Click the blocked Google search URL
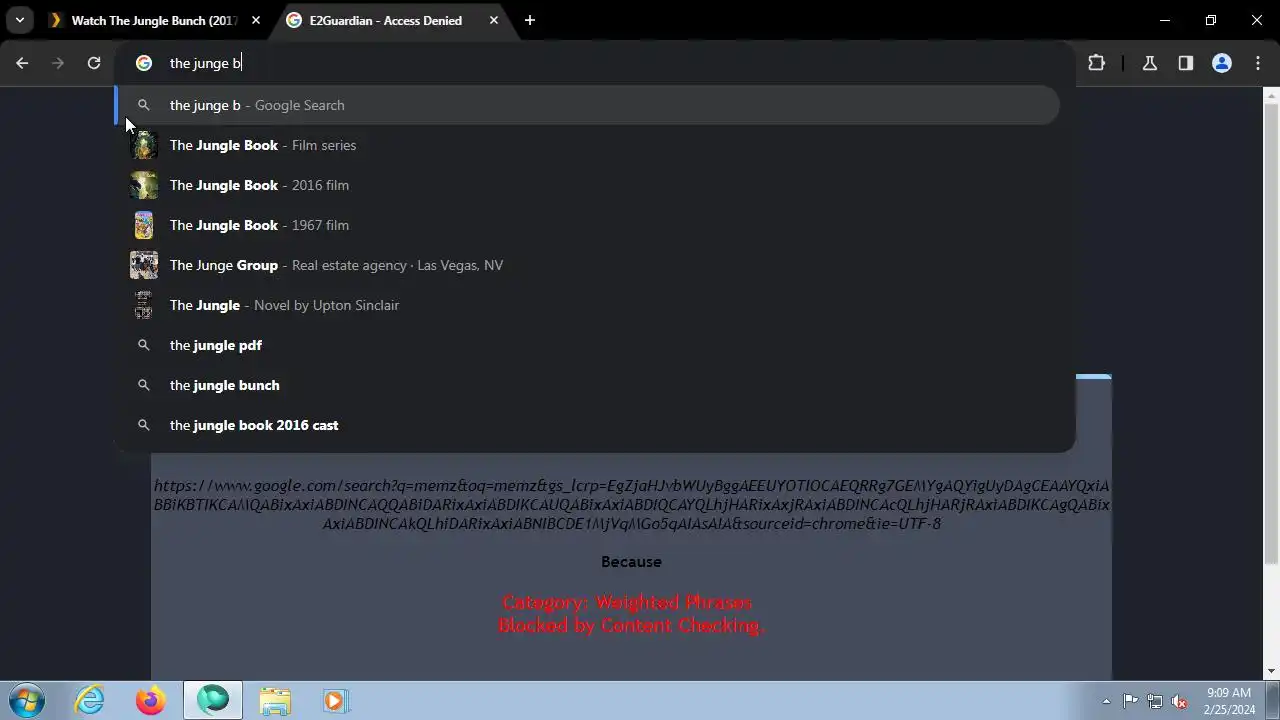 [631, 505]
